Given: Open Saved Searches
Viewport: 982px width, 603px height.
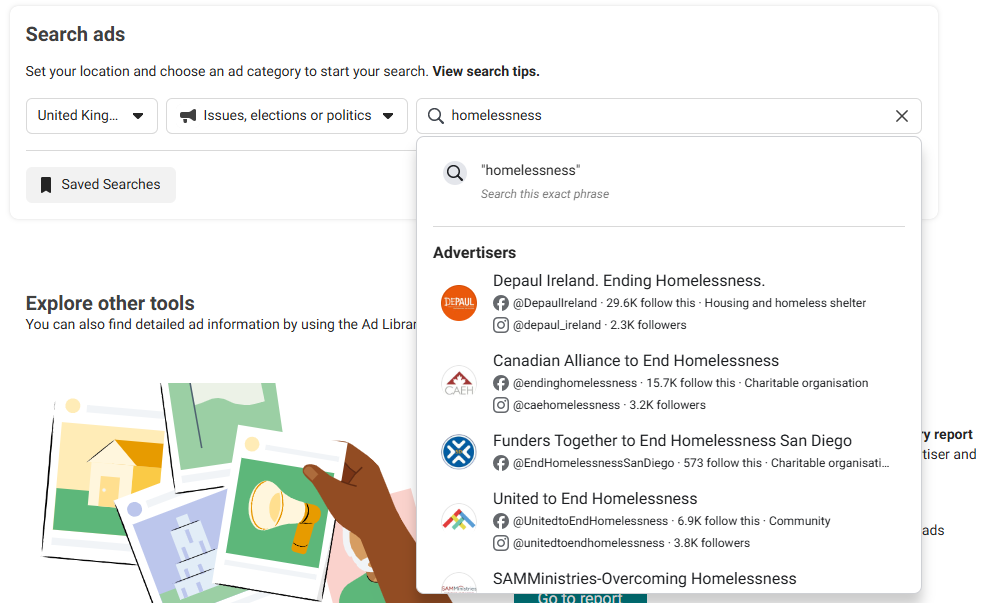Looking at the screenshot, I should pyautogui.click(x=101, y=185).
